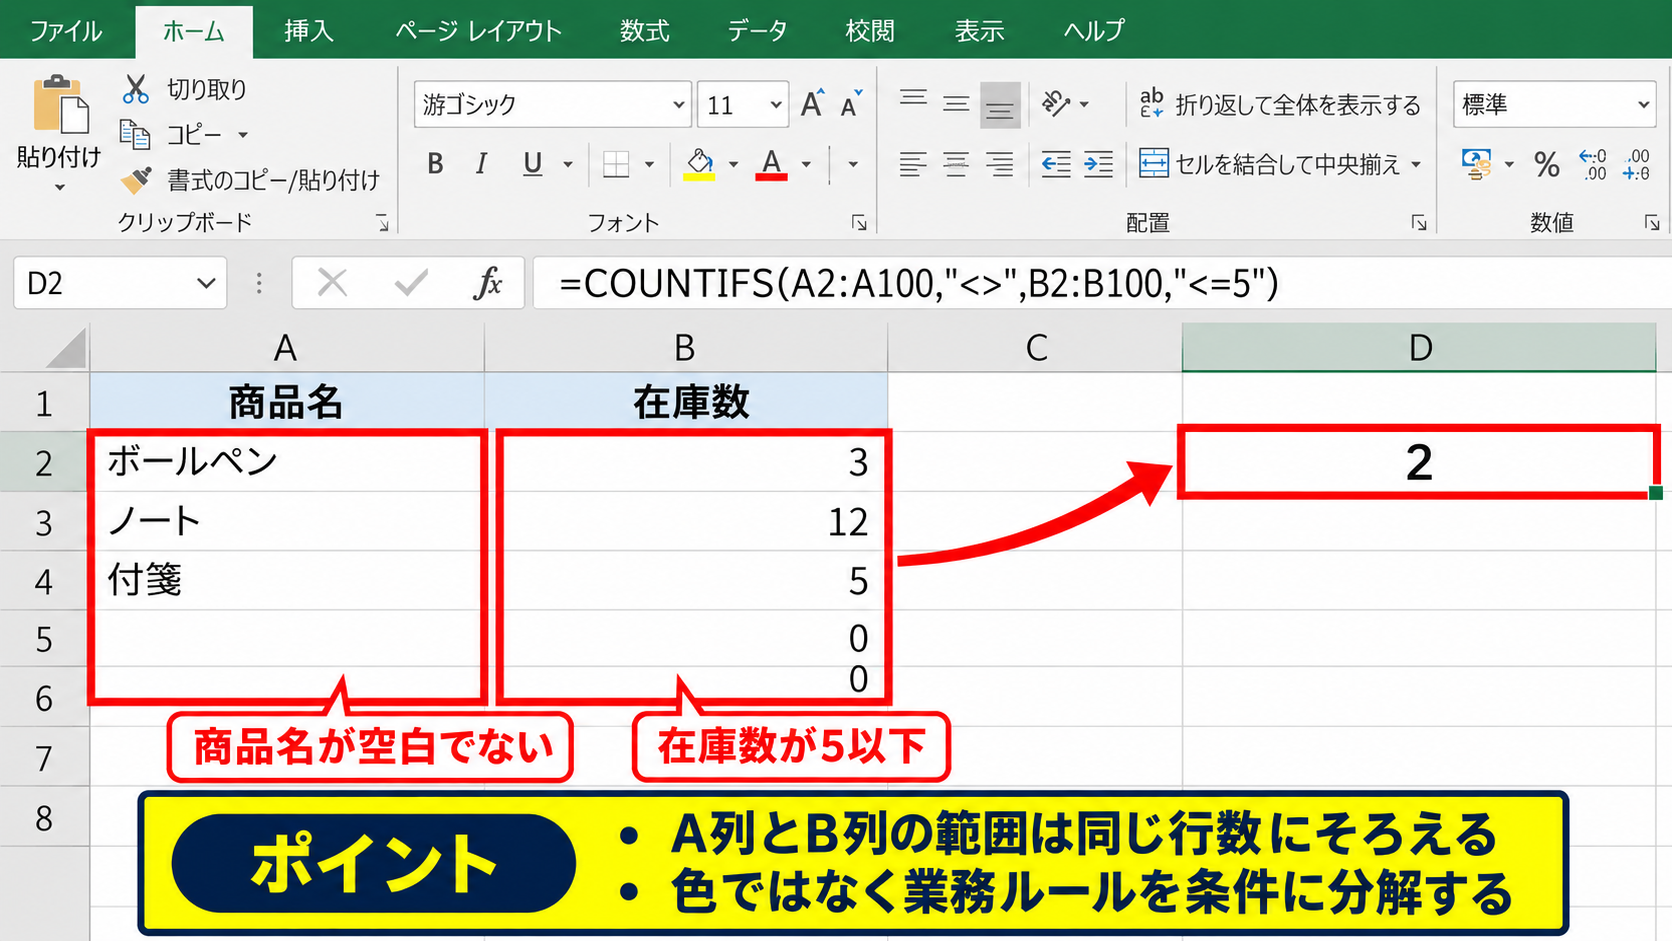Click the formula bar COUNTIFS formula
The image size is (1672, 941).
click(x=918, y=284)
